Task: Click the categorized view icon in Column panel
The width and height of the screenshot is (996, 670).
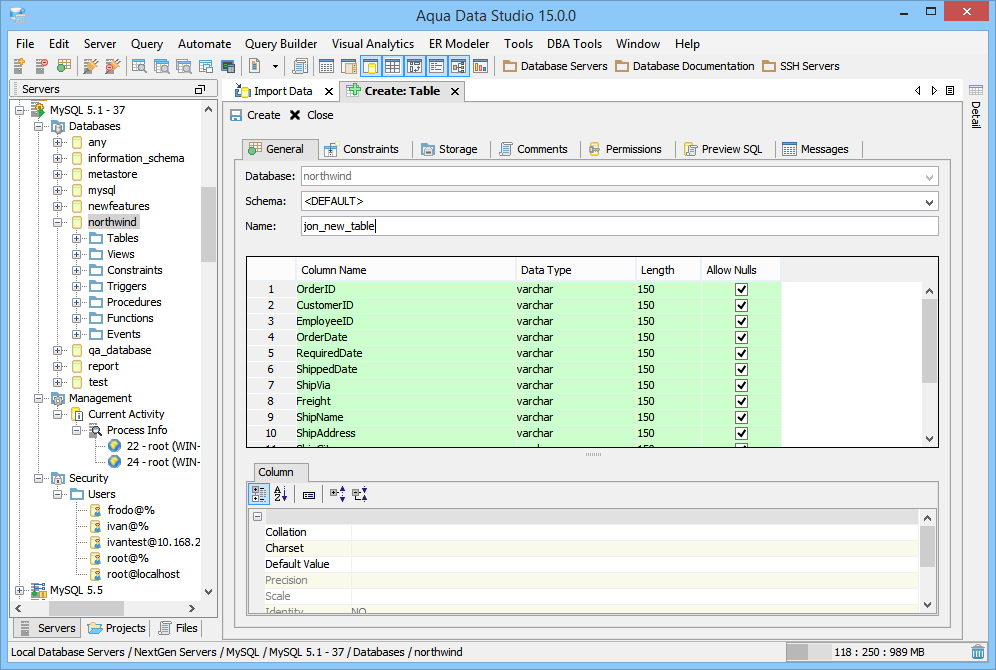Action: (259, 494)
